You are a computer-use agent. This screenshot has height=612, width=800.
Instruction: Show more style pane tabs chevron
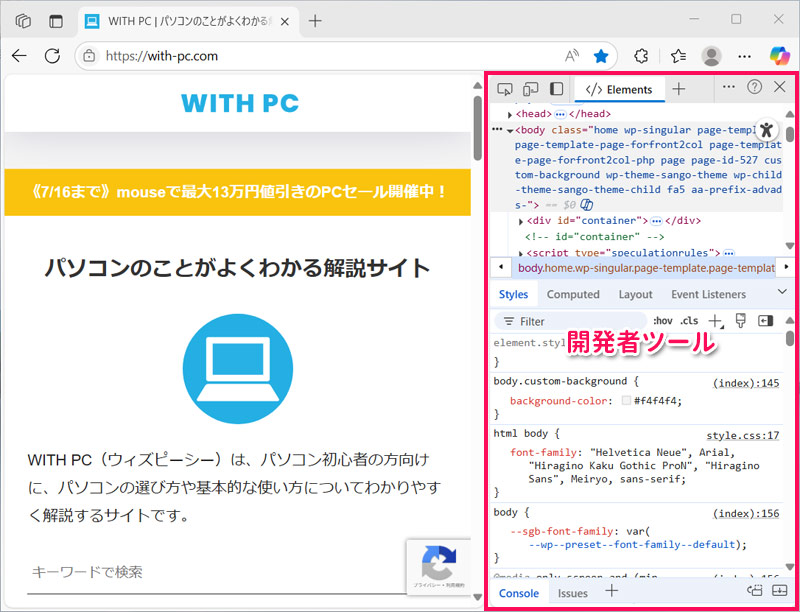tap(782, 292)
